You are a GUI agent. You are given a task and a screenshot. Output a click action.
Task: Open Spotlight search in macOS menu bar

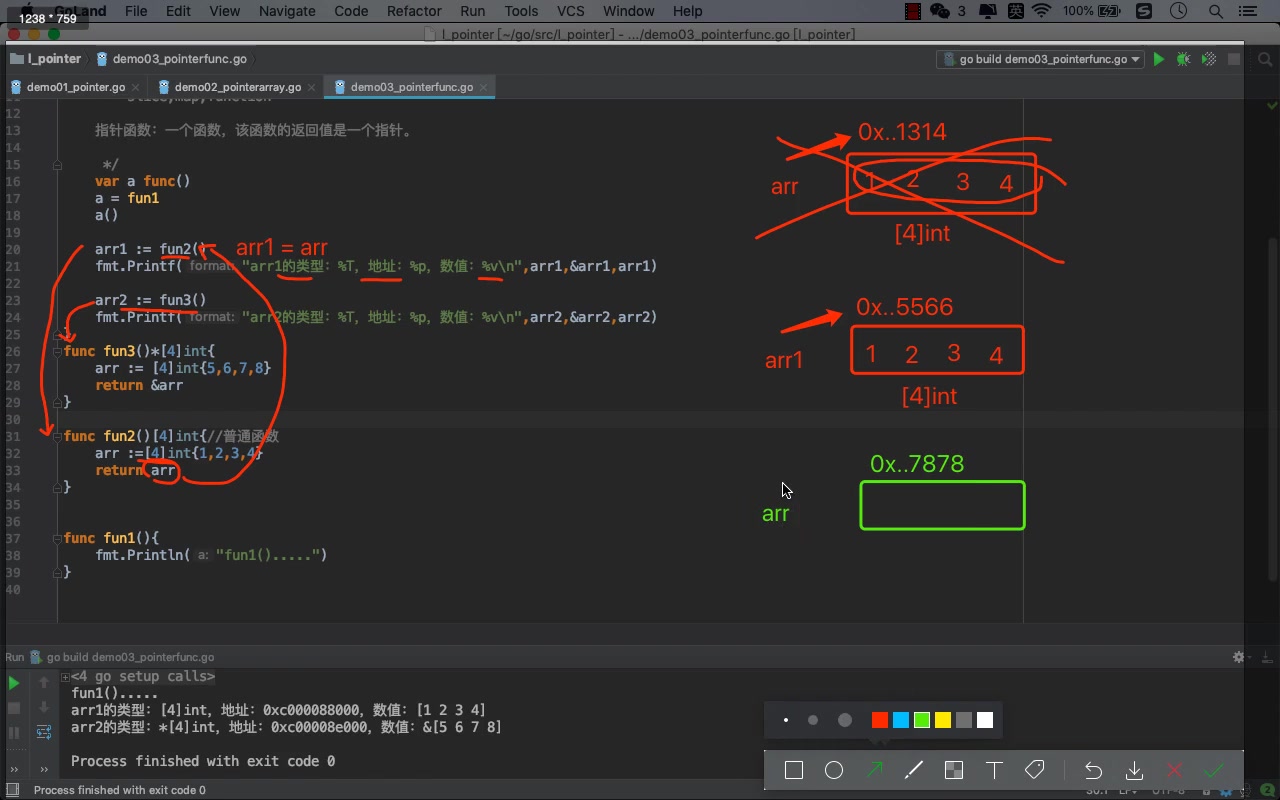click(1216, 11)
